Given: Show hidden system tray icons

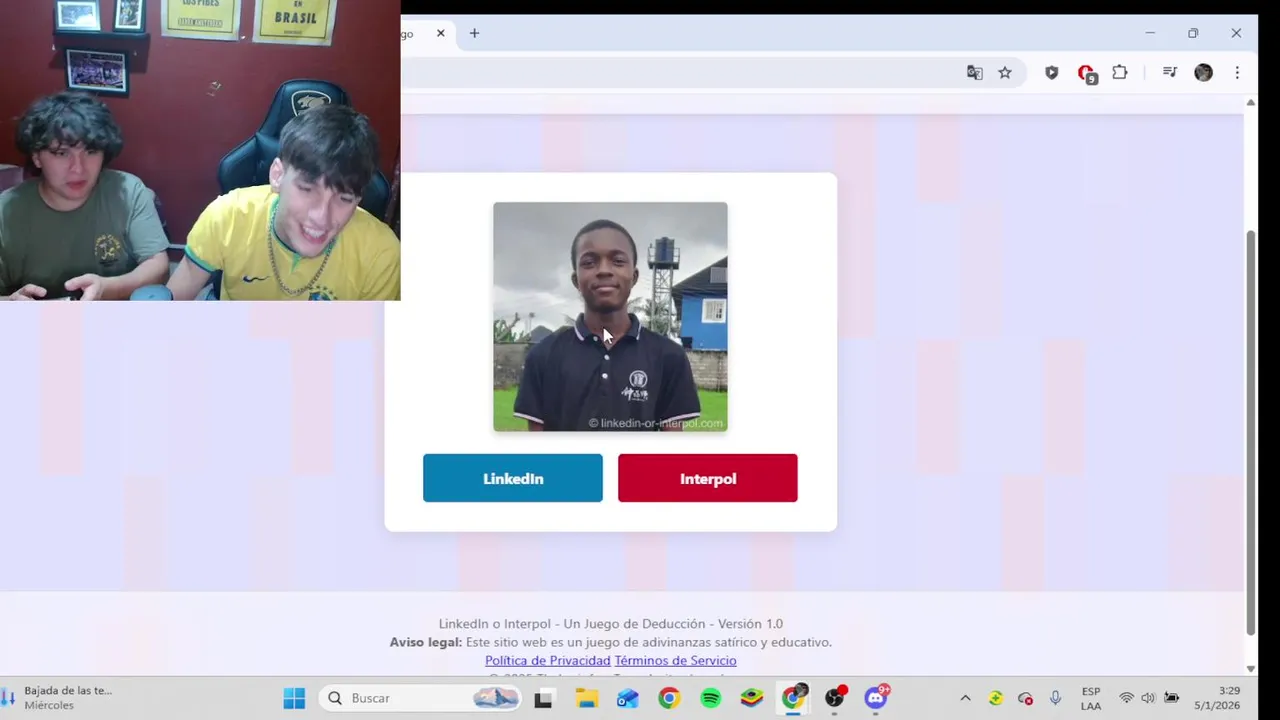Looking at the screenshot, I should [x=965, y=698].
